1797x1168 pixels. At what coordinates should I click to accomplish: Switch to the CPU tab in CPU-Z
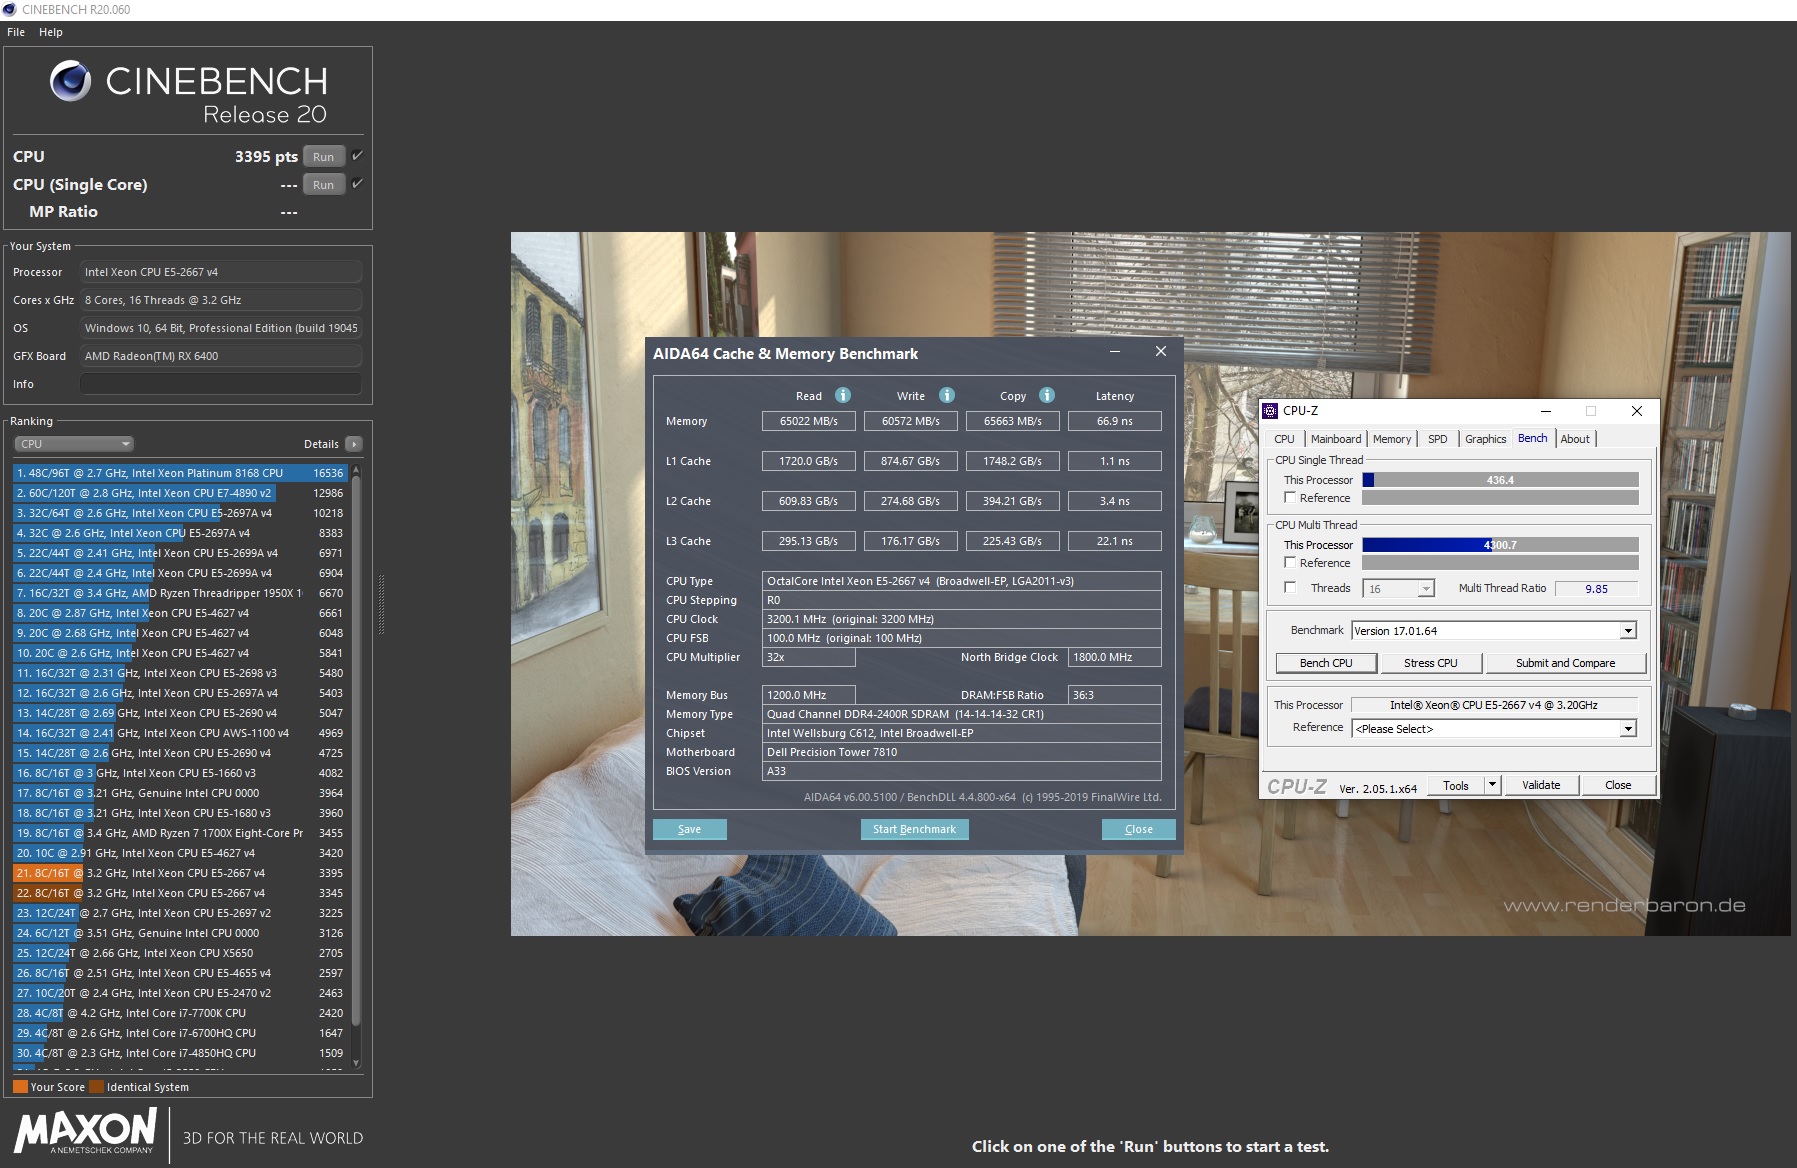coord(1284,439)
